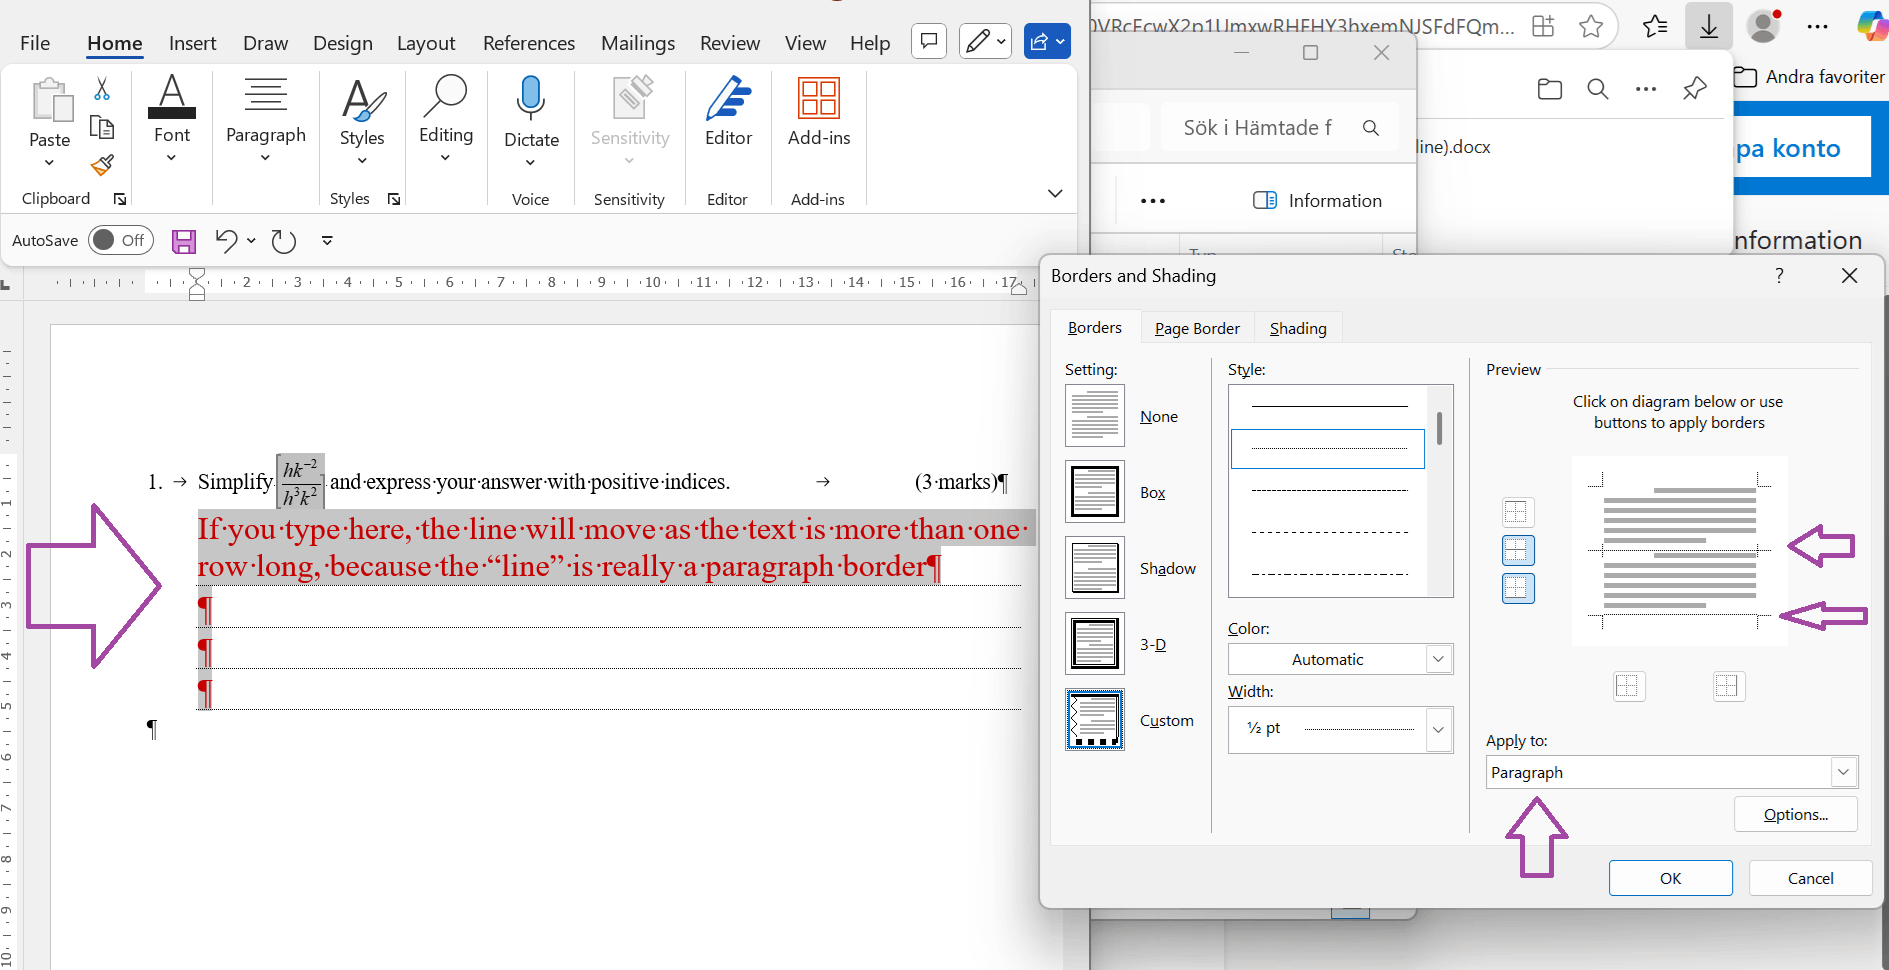This screenshot has height=970, width=1889.
Task: Open the Add-ins icon
Action: click(819, 100)
